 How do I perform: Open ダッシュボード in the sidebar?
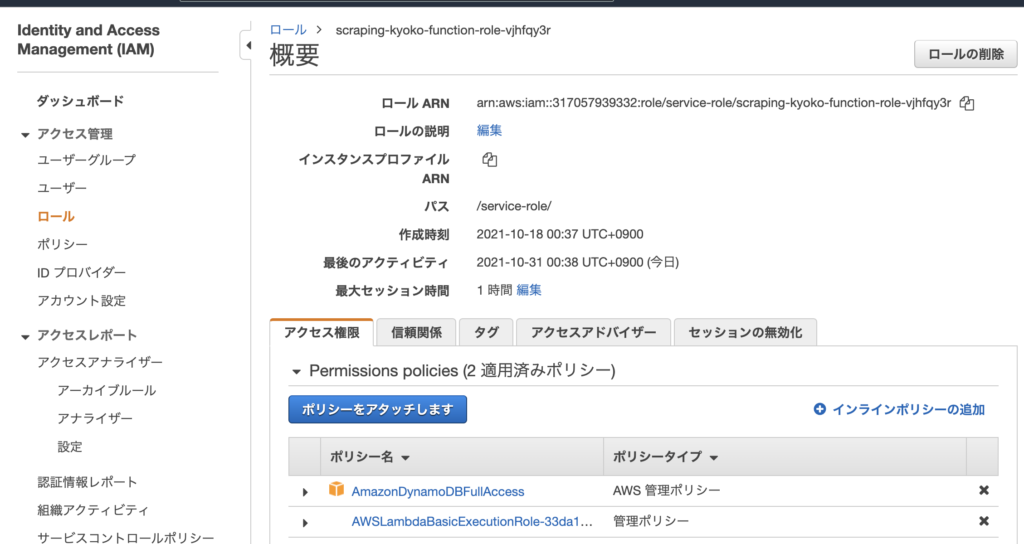(x=80, y=101)
